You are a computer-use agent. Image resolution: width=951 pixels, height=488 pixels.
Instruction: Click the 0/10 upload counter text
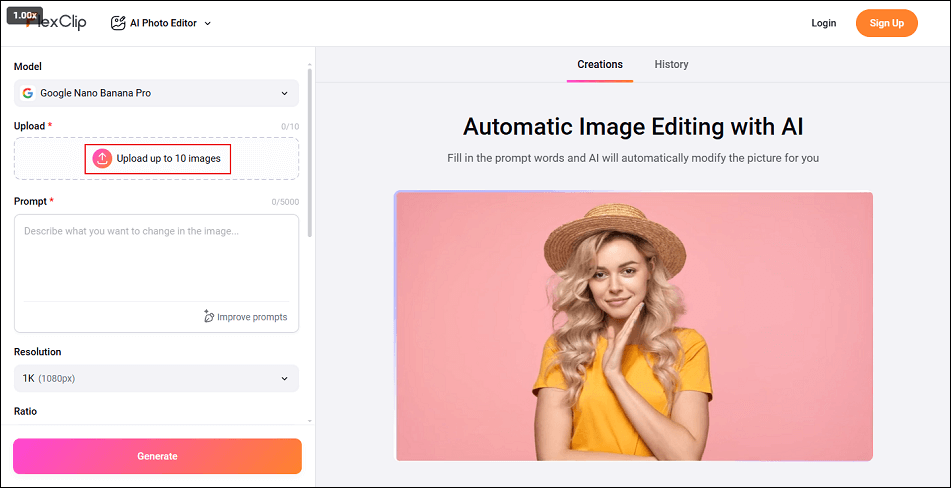[290, 127]
